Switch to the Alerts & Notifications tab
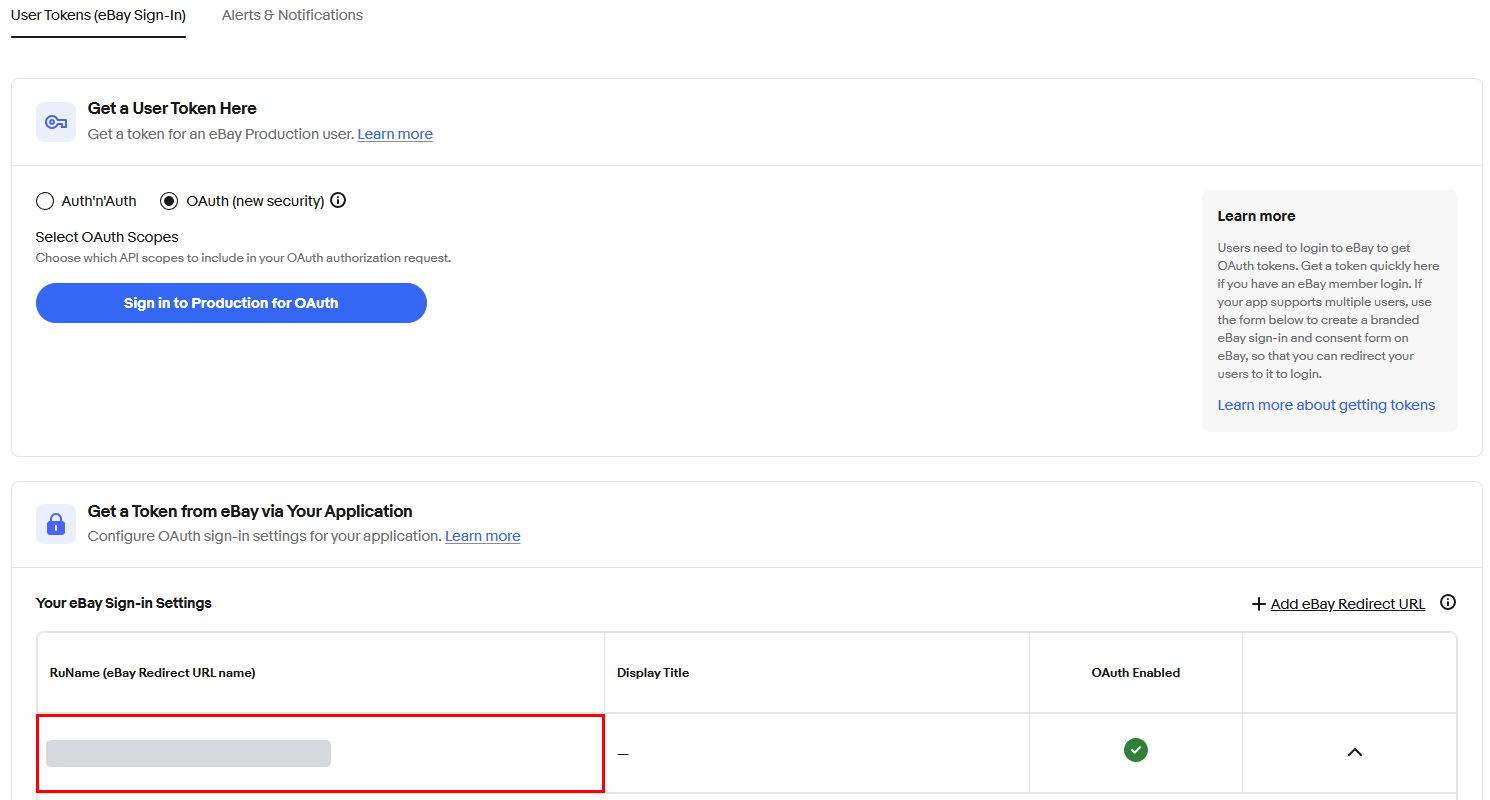Image resolution: width=1490 pixels, height=800 pixels. [x=292, y=15]
